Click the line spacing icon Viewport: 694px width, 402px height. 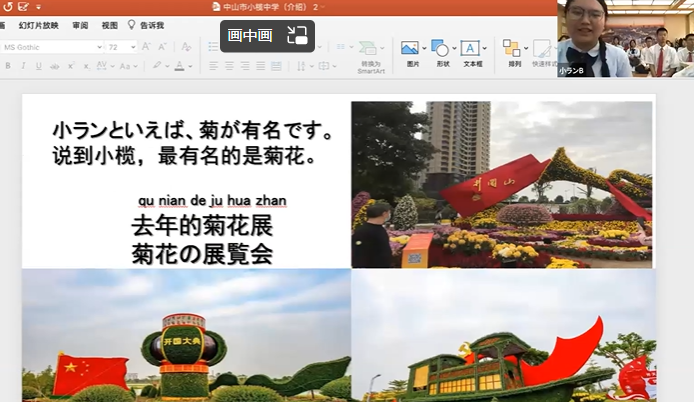[301, 66]
